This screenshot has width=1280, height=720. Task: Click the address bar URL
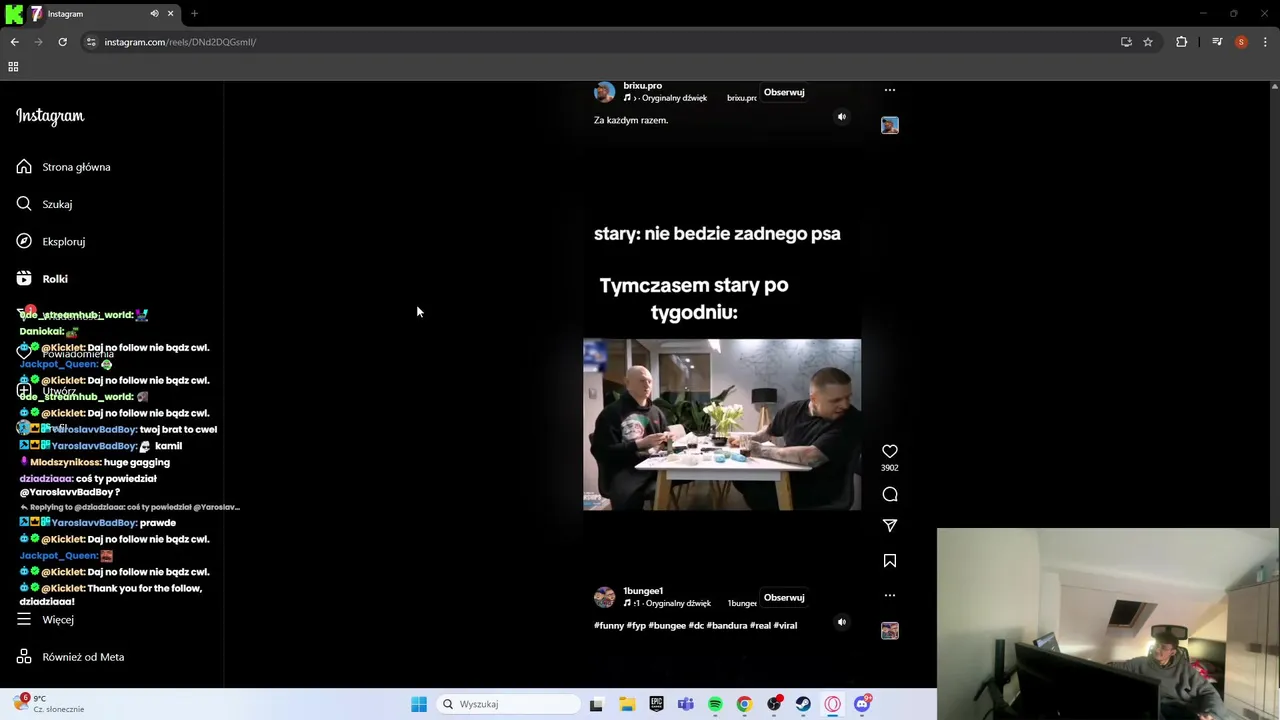pyautogui.click(x=180, y=42)
